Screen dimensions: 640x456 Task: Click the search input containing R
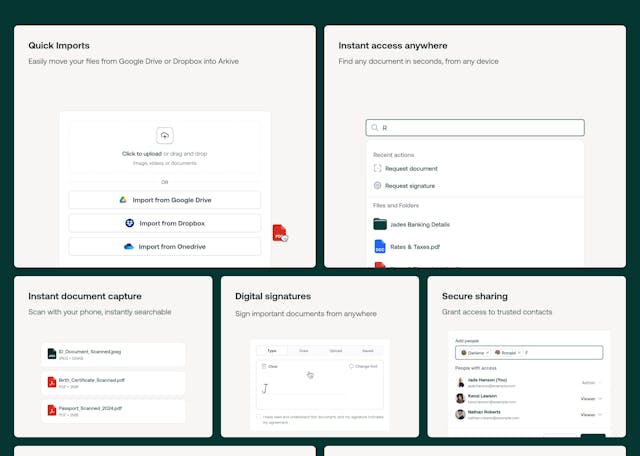[475, 128]
